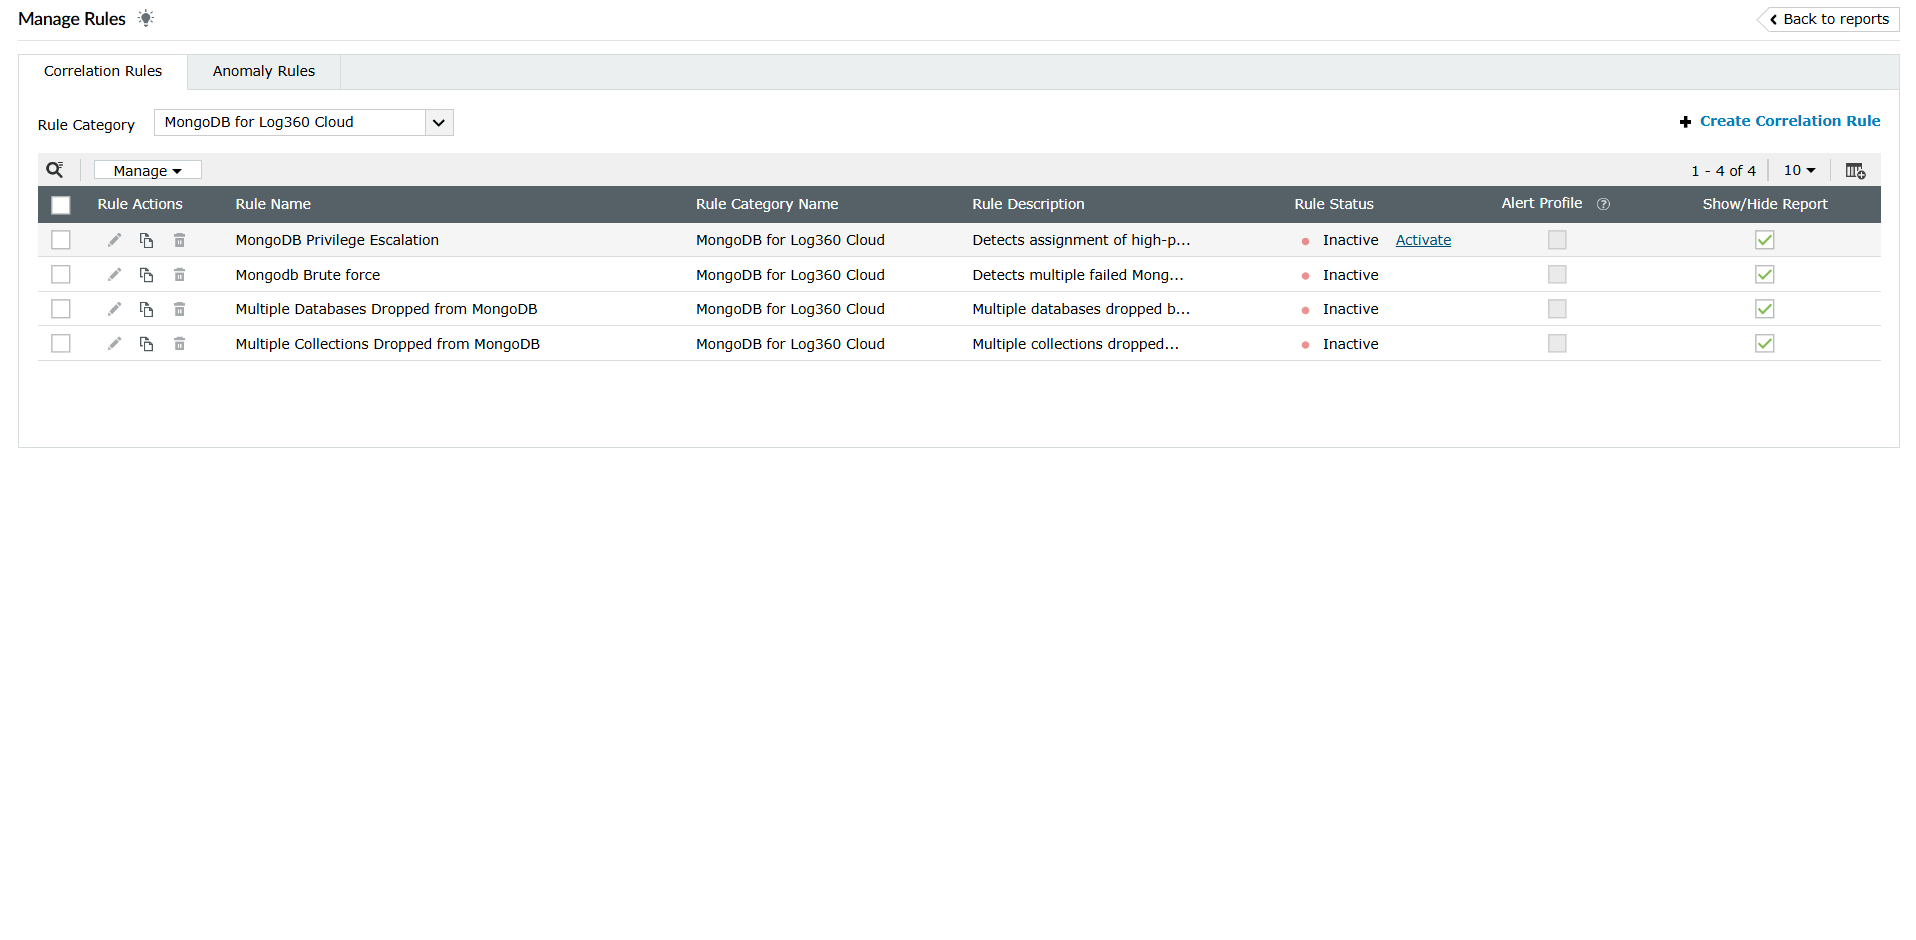The width and height of the screenshot is (1916, 940).
Task: Clone the Mongodb Brute force rule
Action: tap(146, 274)
